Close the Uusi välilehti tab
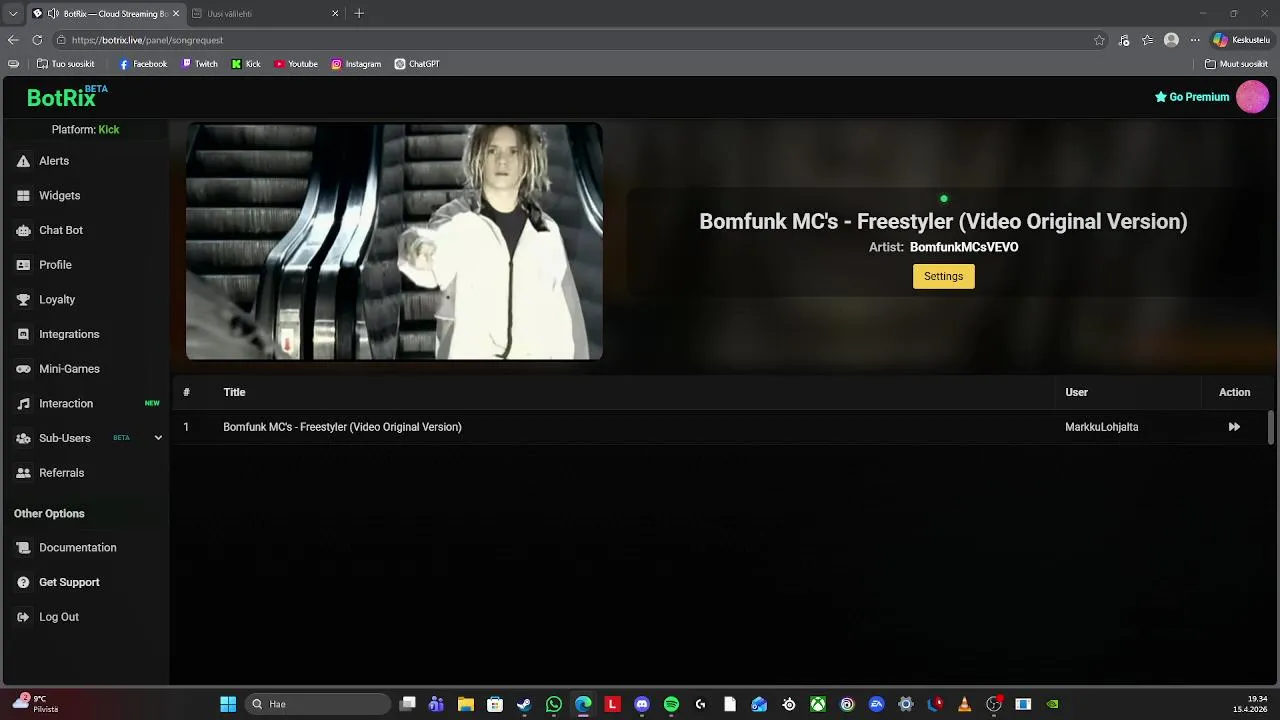1280x720 pixels. point(335,14)
